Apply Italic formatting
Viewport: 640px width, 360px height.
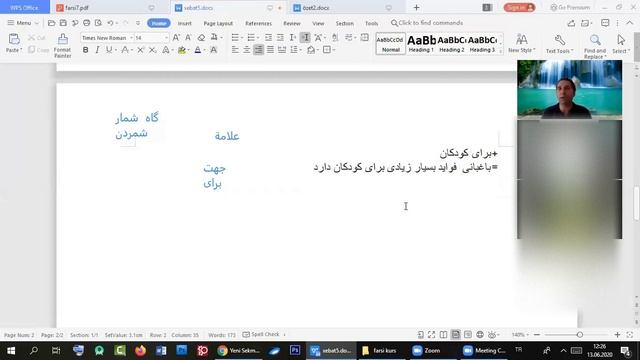pos(97,50)
